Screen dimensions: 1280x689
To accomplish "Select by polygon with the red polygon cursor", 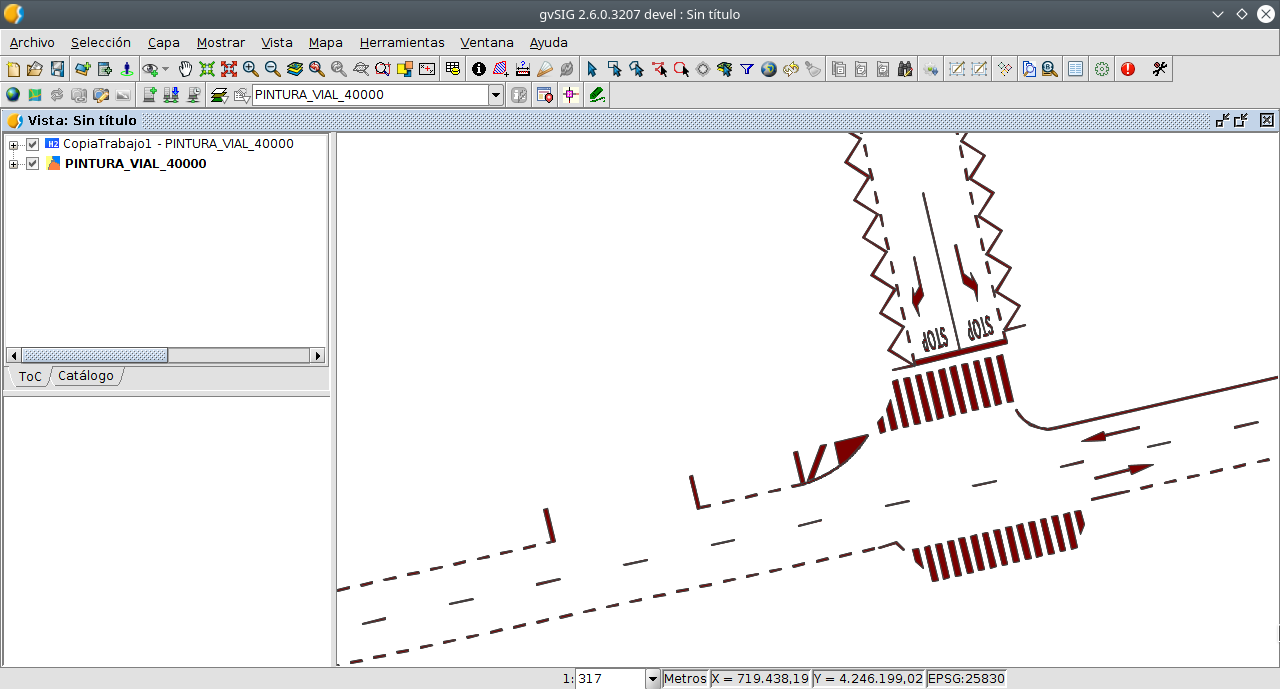I will tap(659, 69).
